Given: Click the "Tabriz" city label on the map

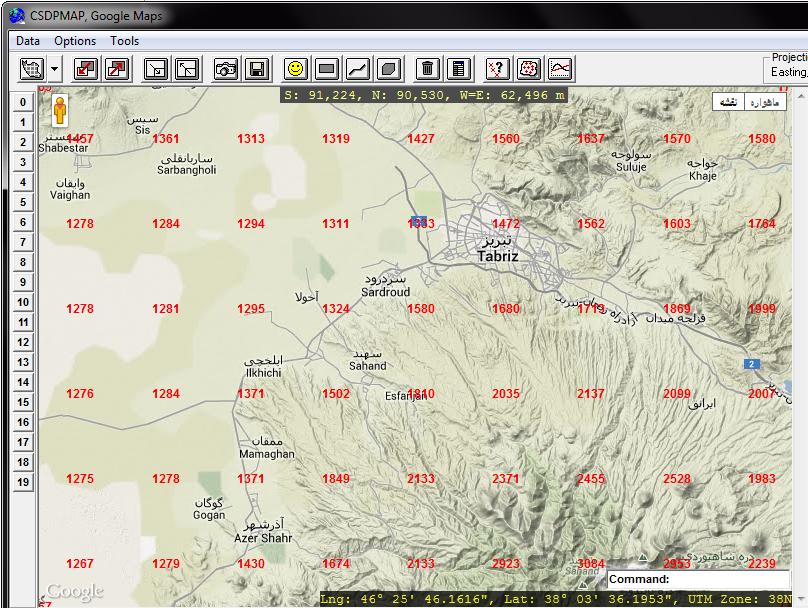Looking at the screenshot, I should coord(498,256).
